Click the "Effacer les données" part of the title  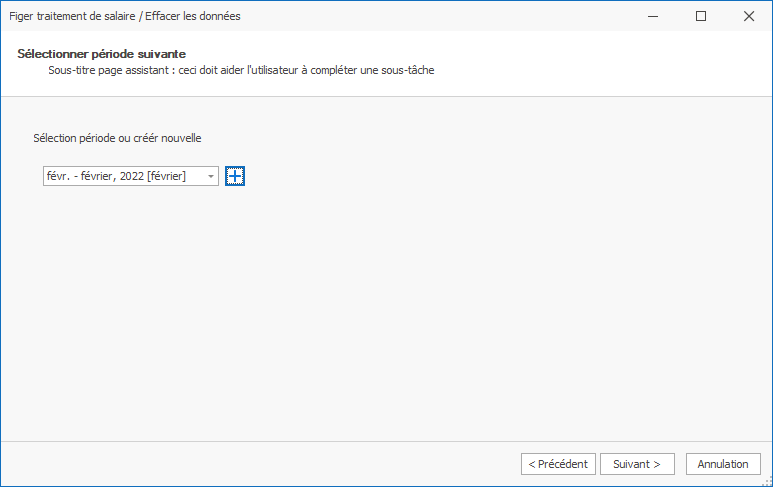coord(193,16)
